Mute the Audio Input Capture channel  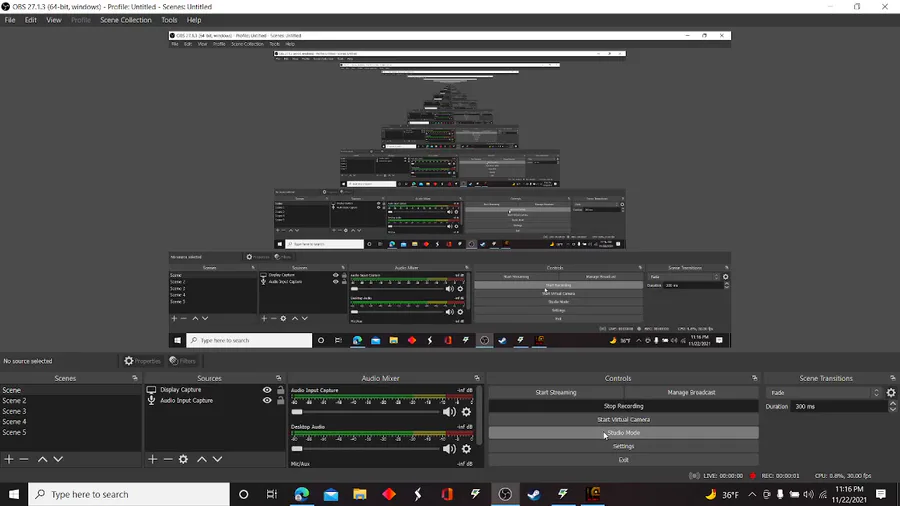point(449,412)
